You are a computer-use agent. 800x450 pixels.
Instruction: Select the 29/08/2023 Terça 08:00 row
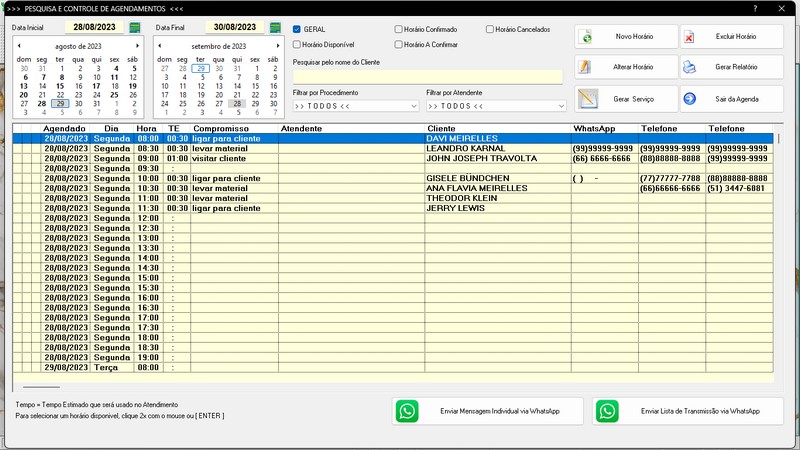click(x=393, y=367)
